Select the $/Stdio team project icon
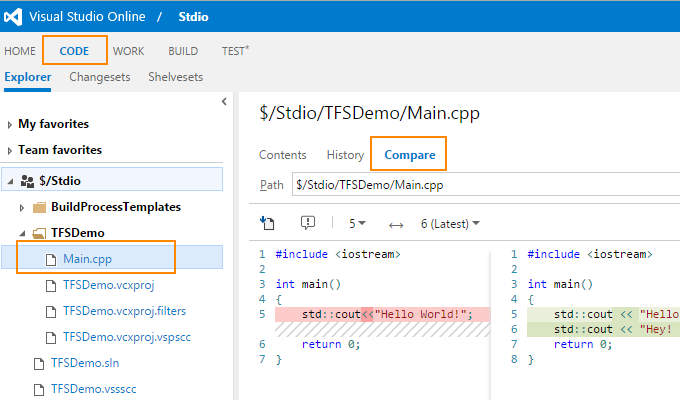Screen dimensions: 680x400 tap(27, 181)
